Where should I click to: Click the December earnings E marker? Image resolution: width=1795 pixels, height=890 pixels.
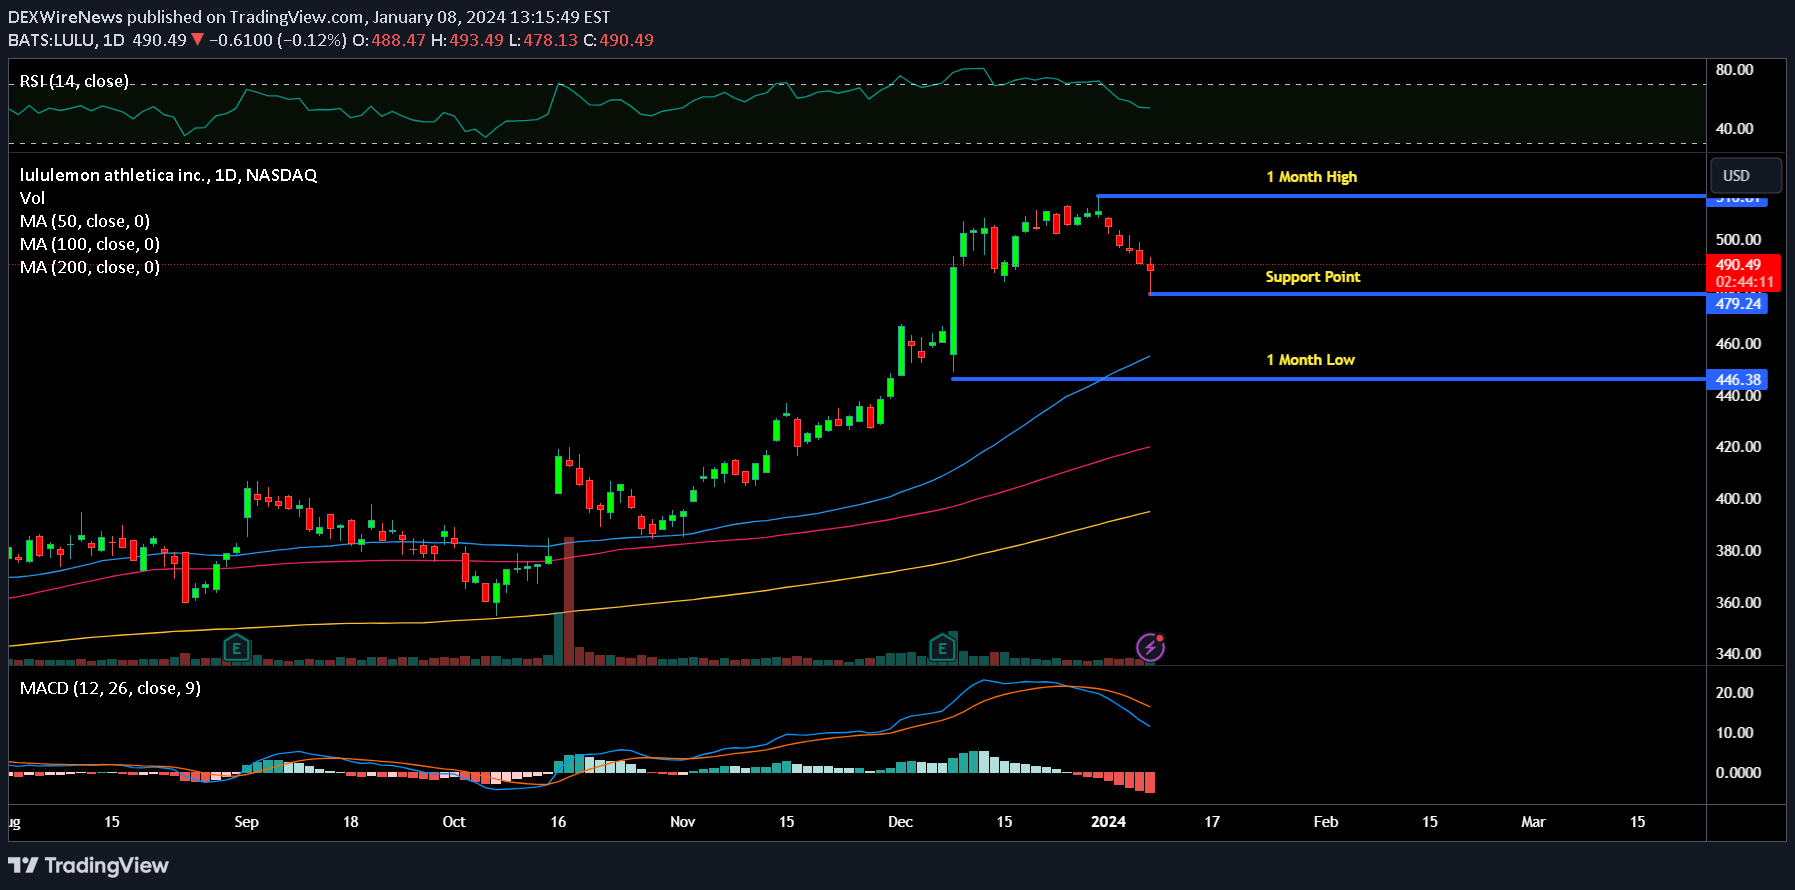[941, 648]
